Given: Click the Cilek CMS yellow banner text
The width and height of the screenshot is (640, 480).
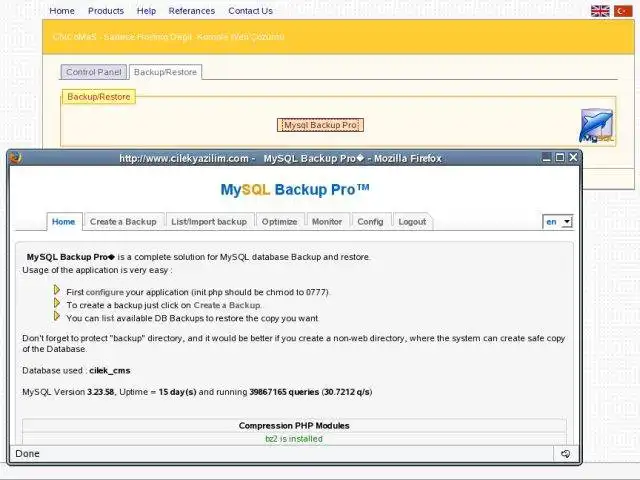Looking at the screenshot, I should coord(169,37).
